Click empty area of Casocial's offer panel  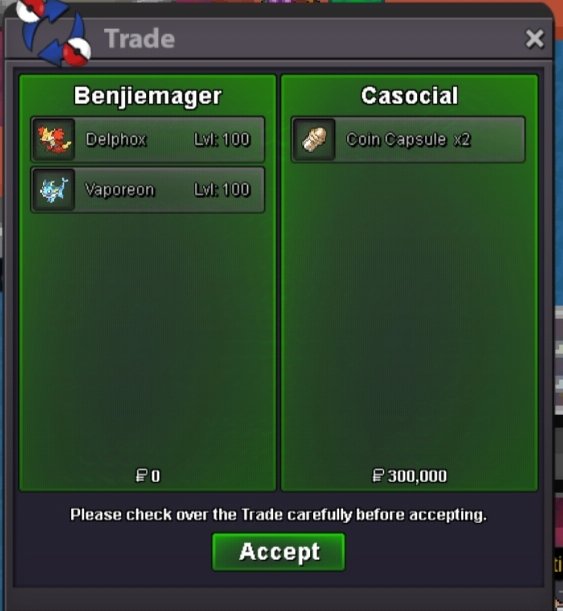(409, 312)
